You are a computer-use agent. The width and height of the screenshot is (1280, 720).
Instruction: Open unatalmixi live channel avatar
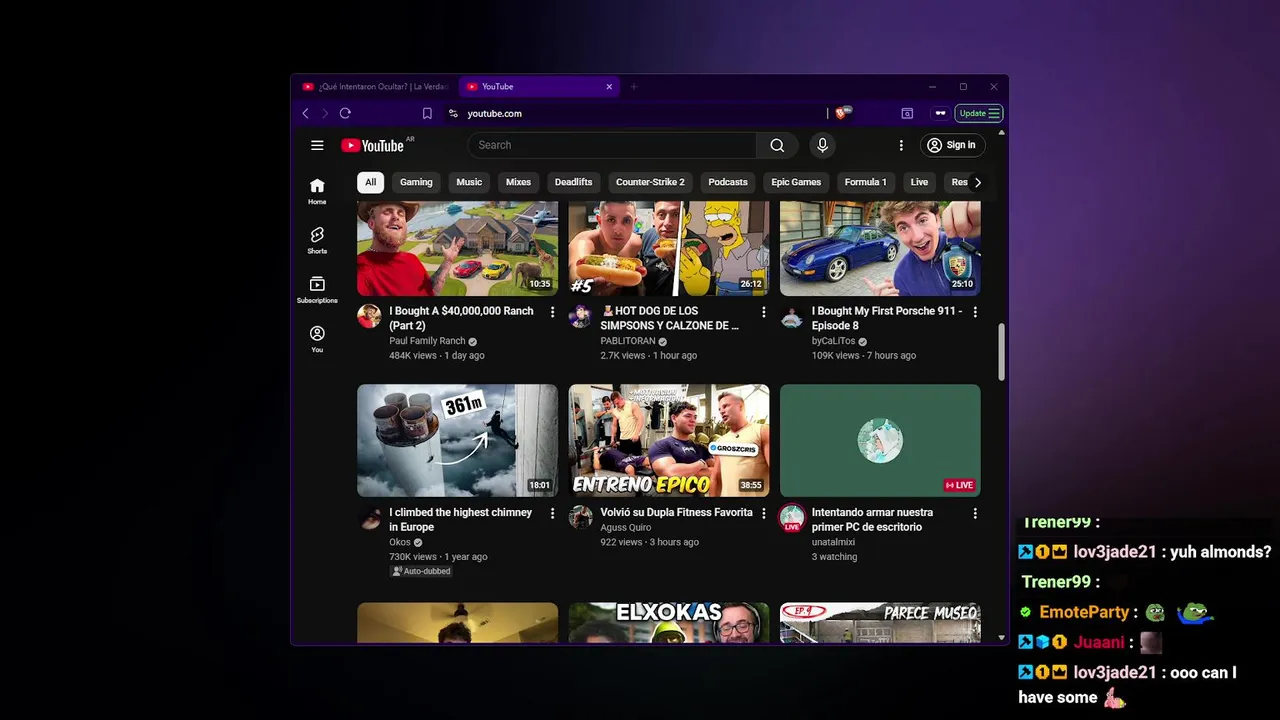(x=792, y=517)
